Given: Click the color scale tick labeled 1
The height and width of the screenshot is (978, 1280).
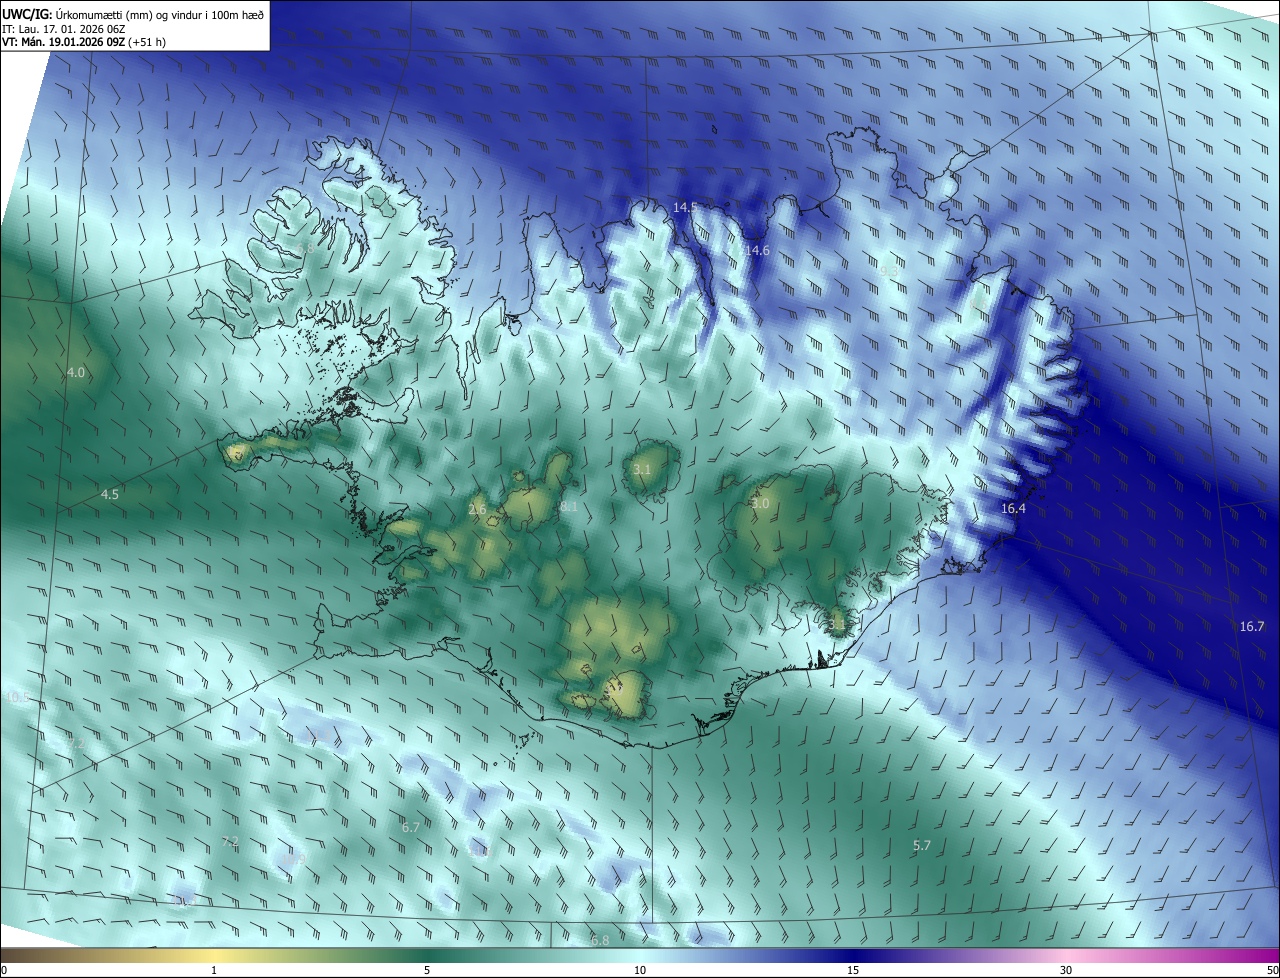Looking at the screenshot, I should coord(214,970).
